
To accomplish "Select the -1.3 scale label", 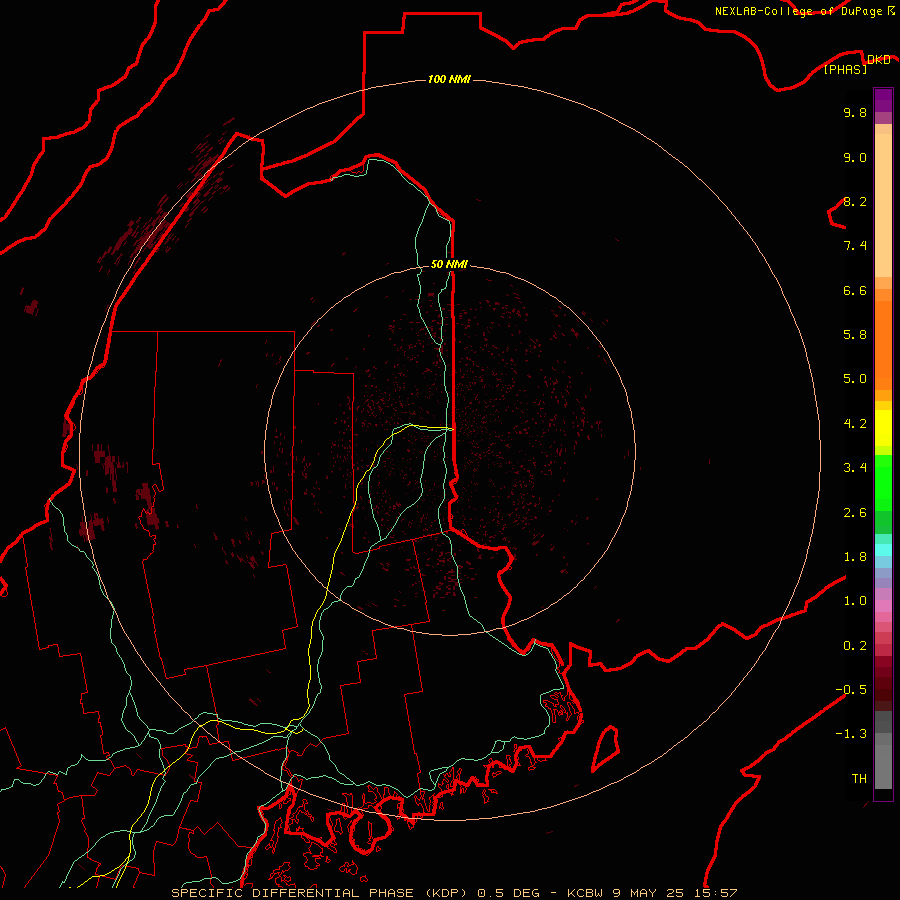I will 851,734.
